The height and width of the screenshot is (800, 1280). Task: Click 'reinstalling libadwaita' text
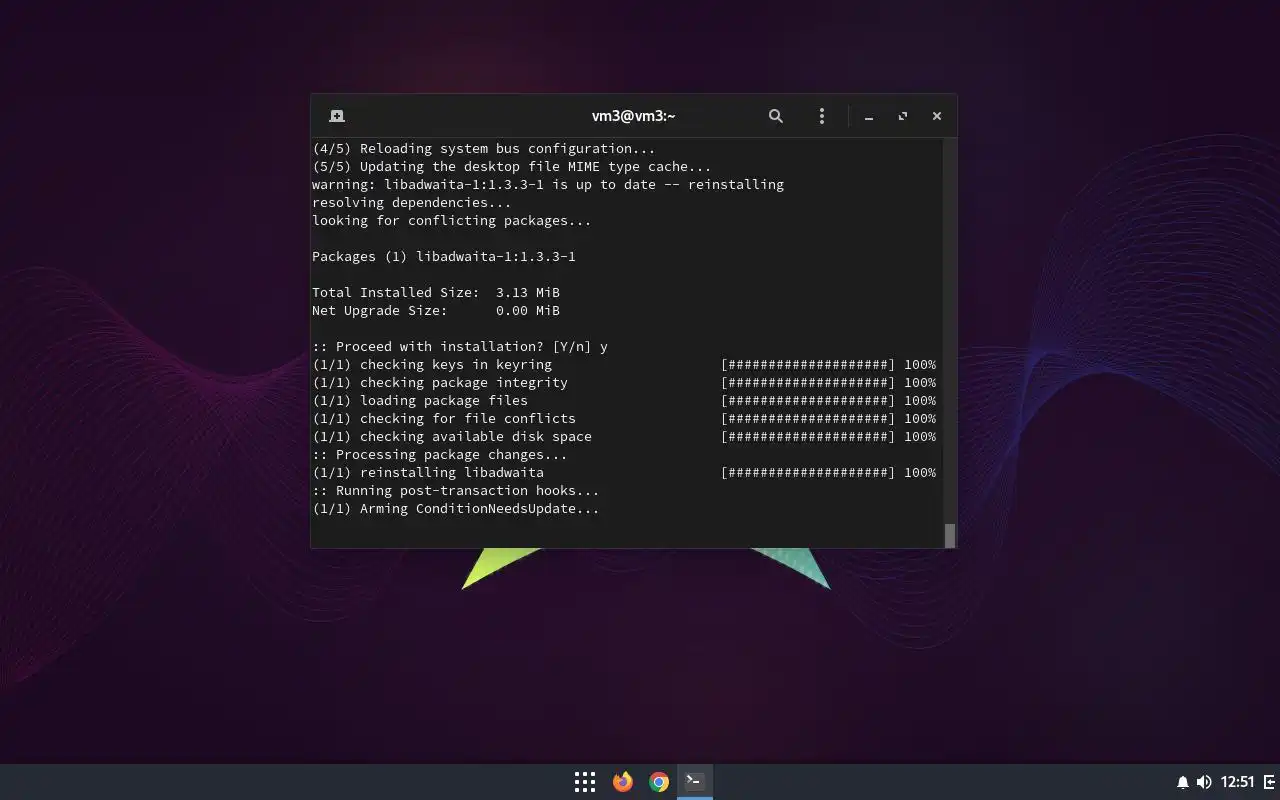(x=452, y=472)
